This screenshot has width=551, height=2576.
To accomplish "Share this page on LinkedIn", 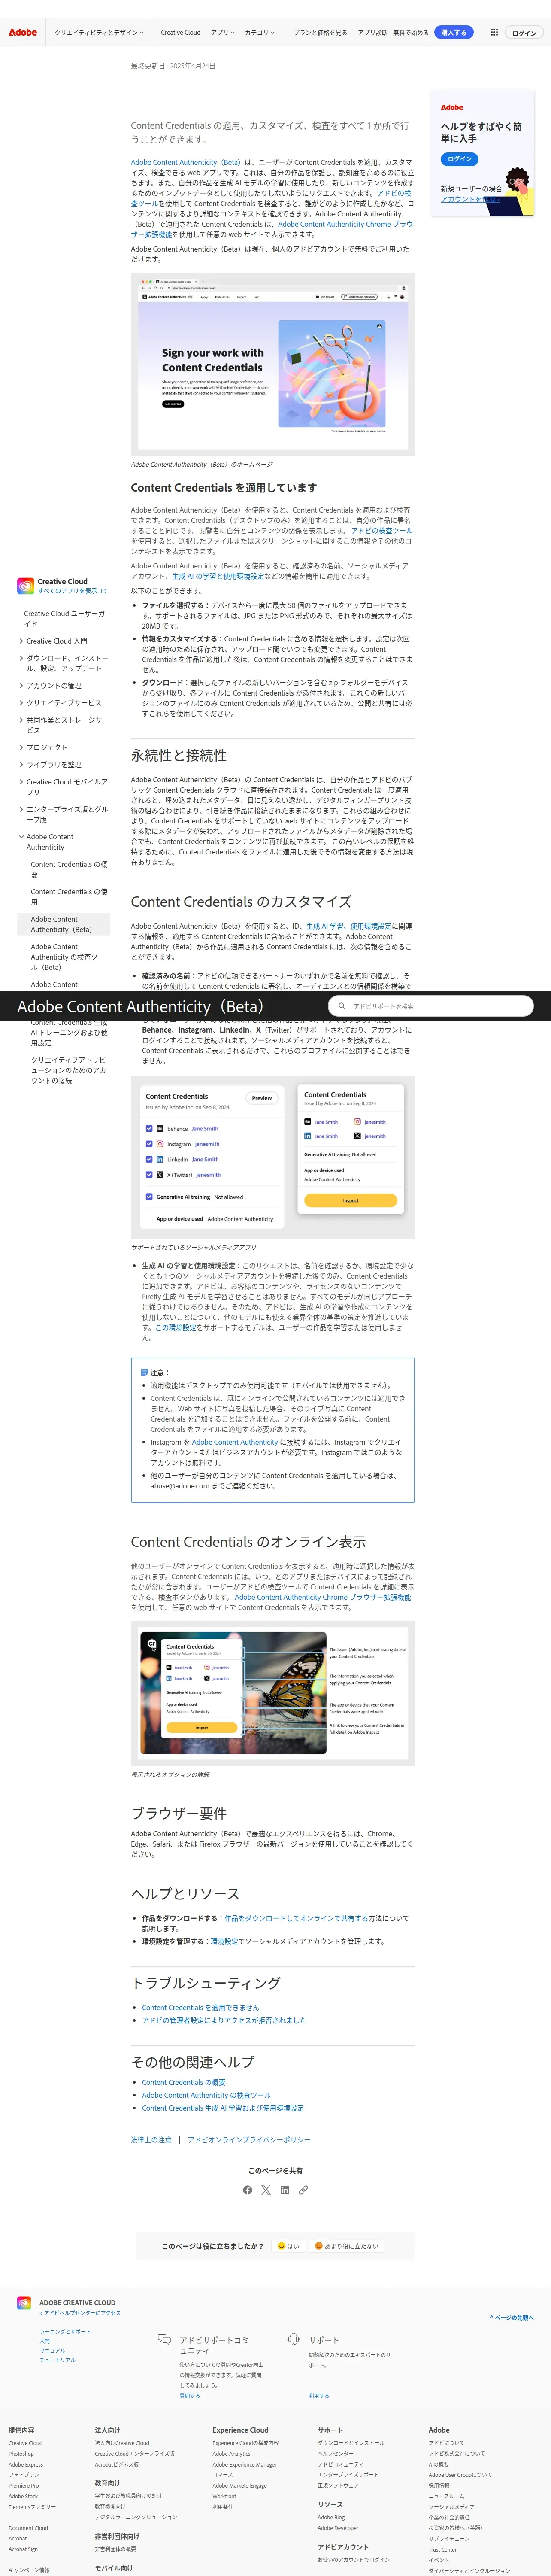I will [x=284, y=2190].
